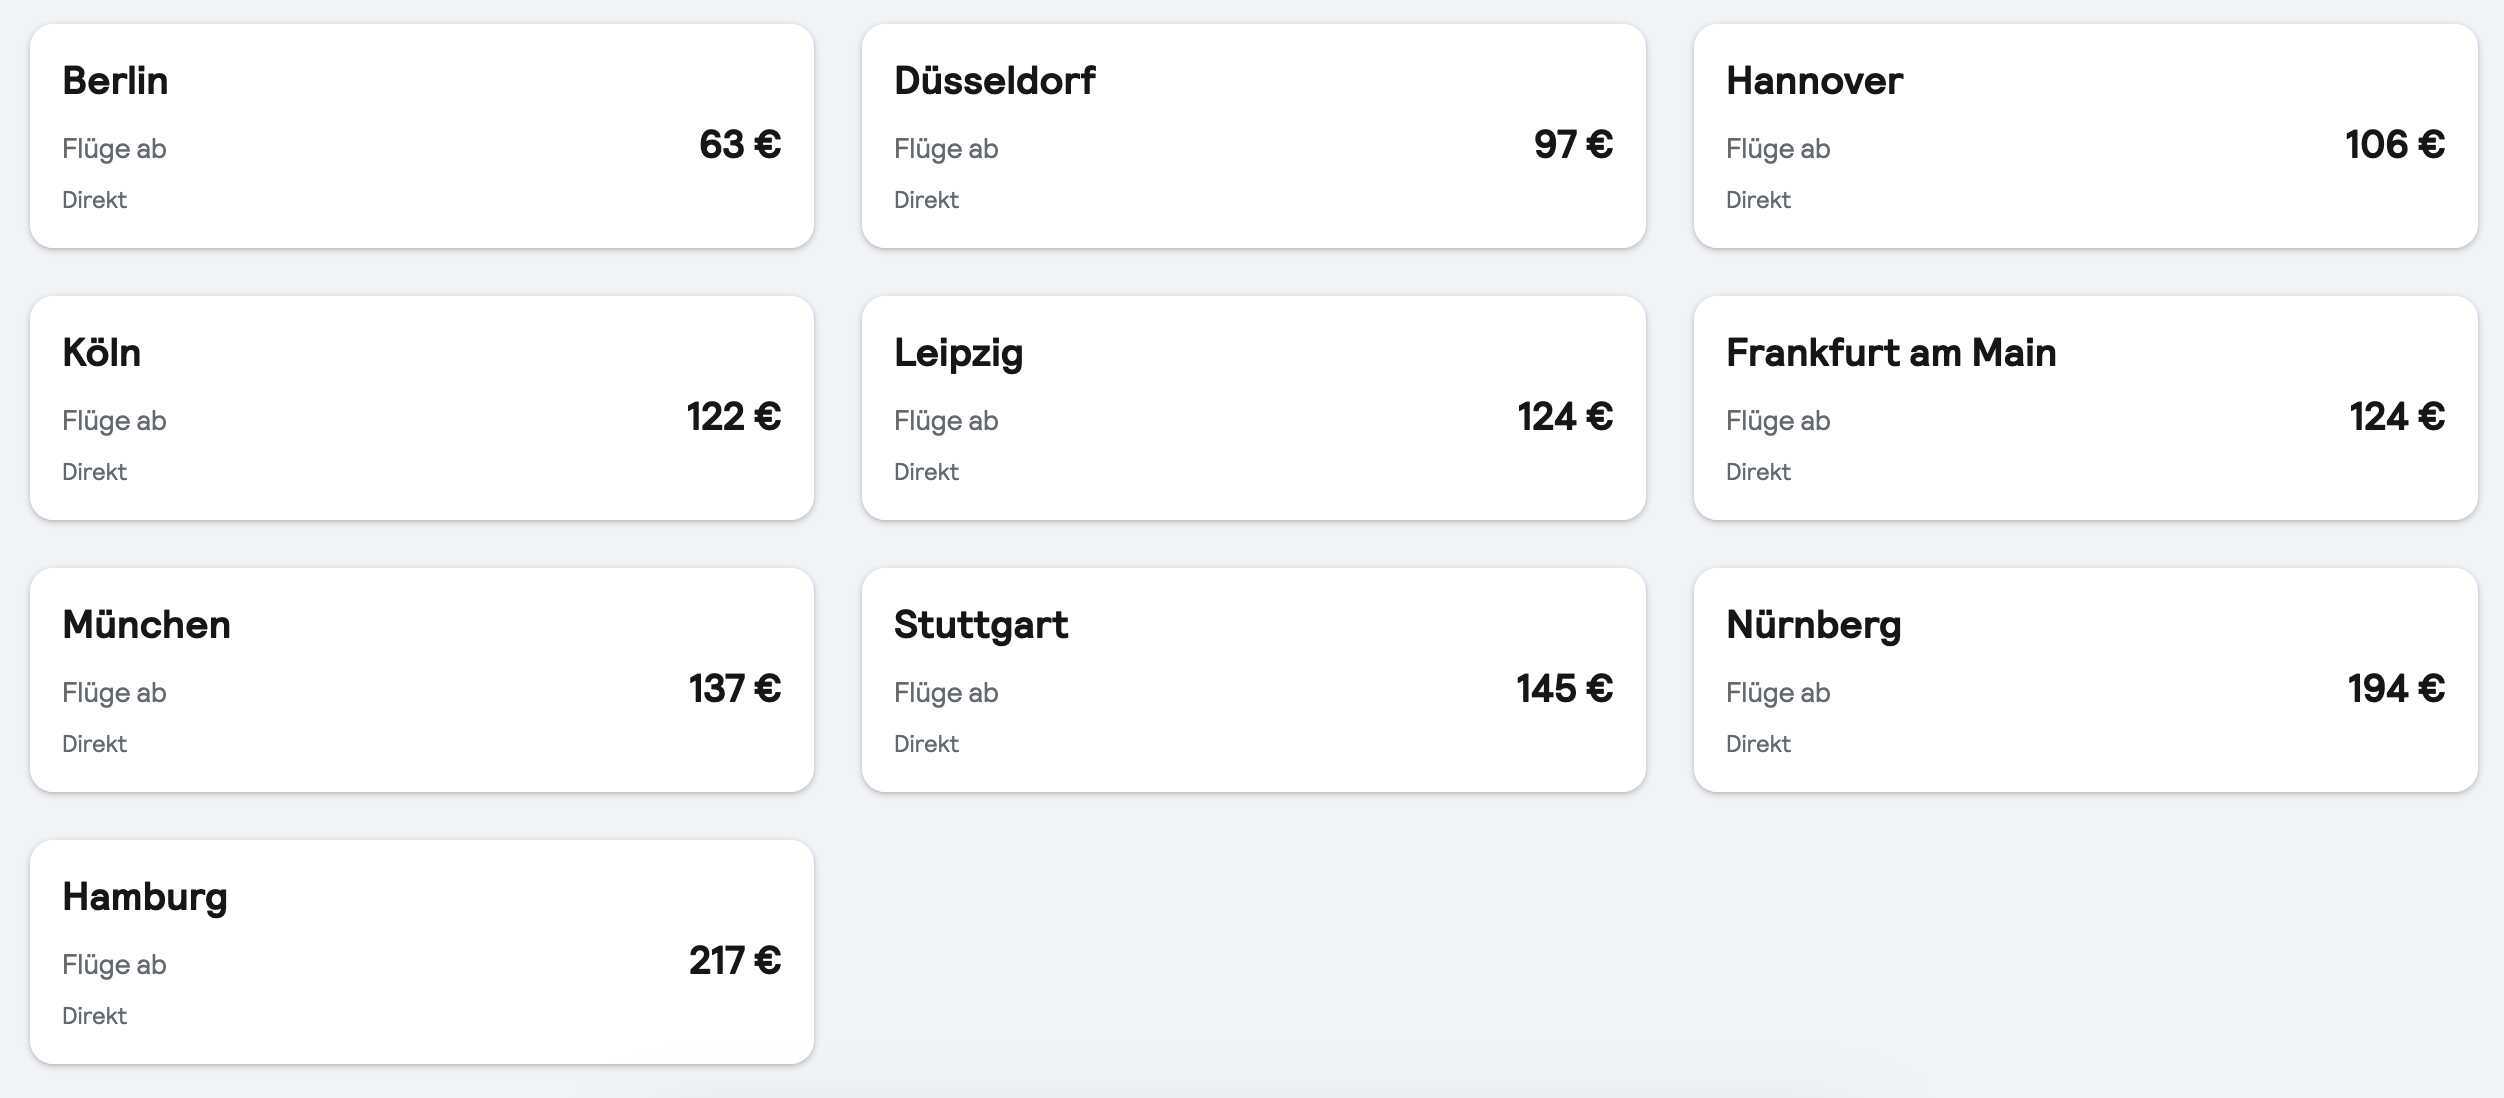Click the 217 € Hamburg price
The width and height of the screenshot is (2504, 1098).
734,961
